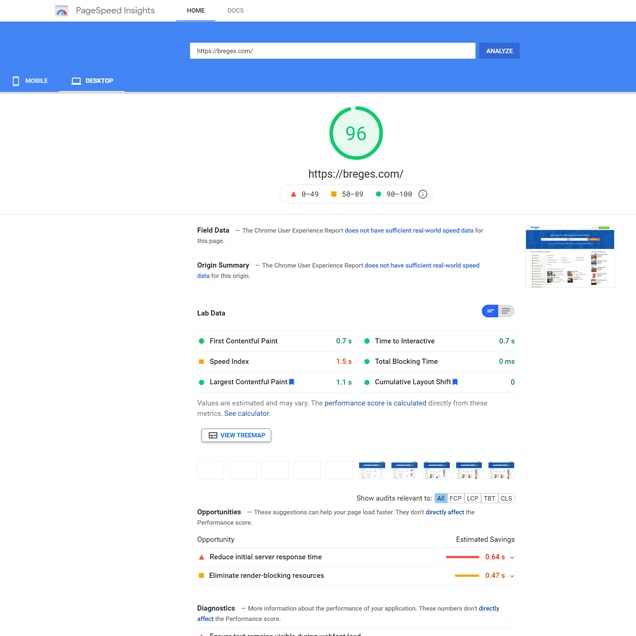Click the 'https://breges.com/' heading under the score
The height and width of the screenshot is (636, 636).
356,174
